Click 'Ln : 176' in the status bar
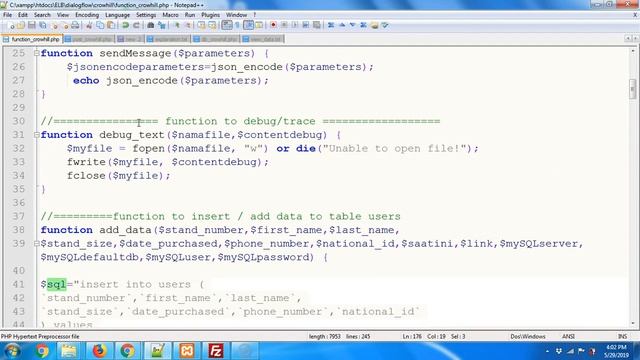The width and height of the screenshot is (640, 360). click(412, 336)
